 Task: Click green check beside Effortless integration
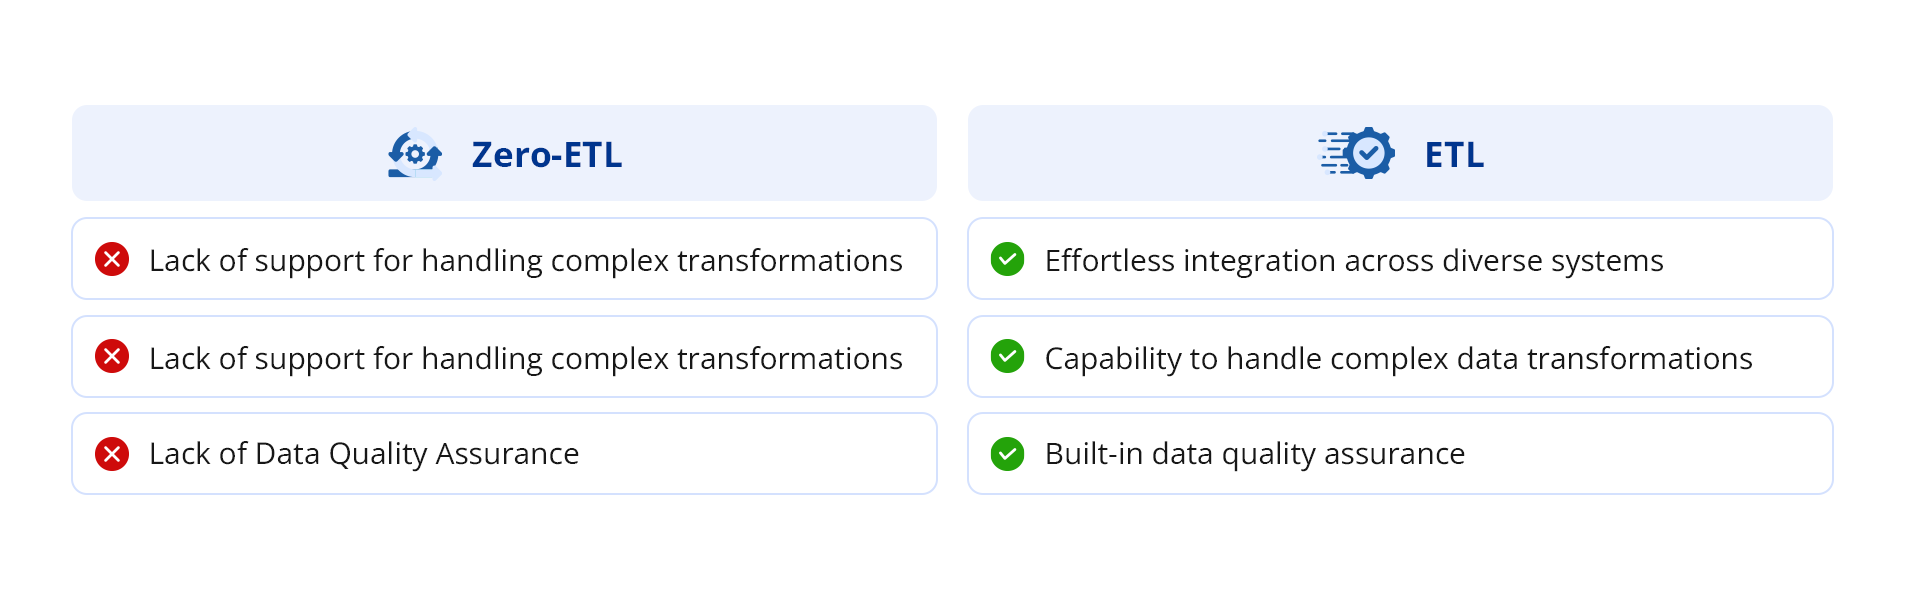(1007, 259)
